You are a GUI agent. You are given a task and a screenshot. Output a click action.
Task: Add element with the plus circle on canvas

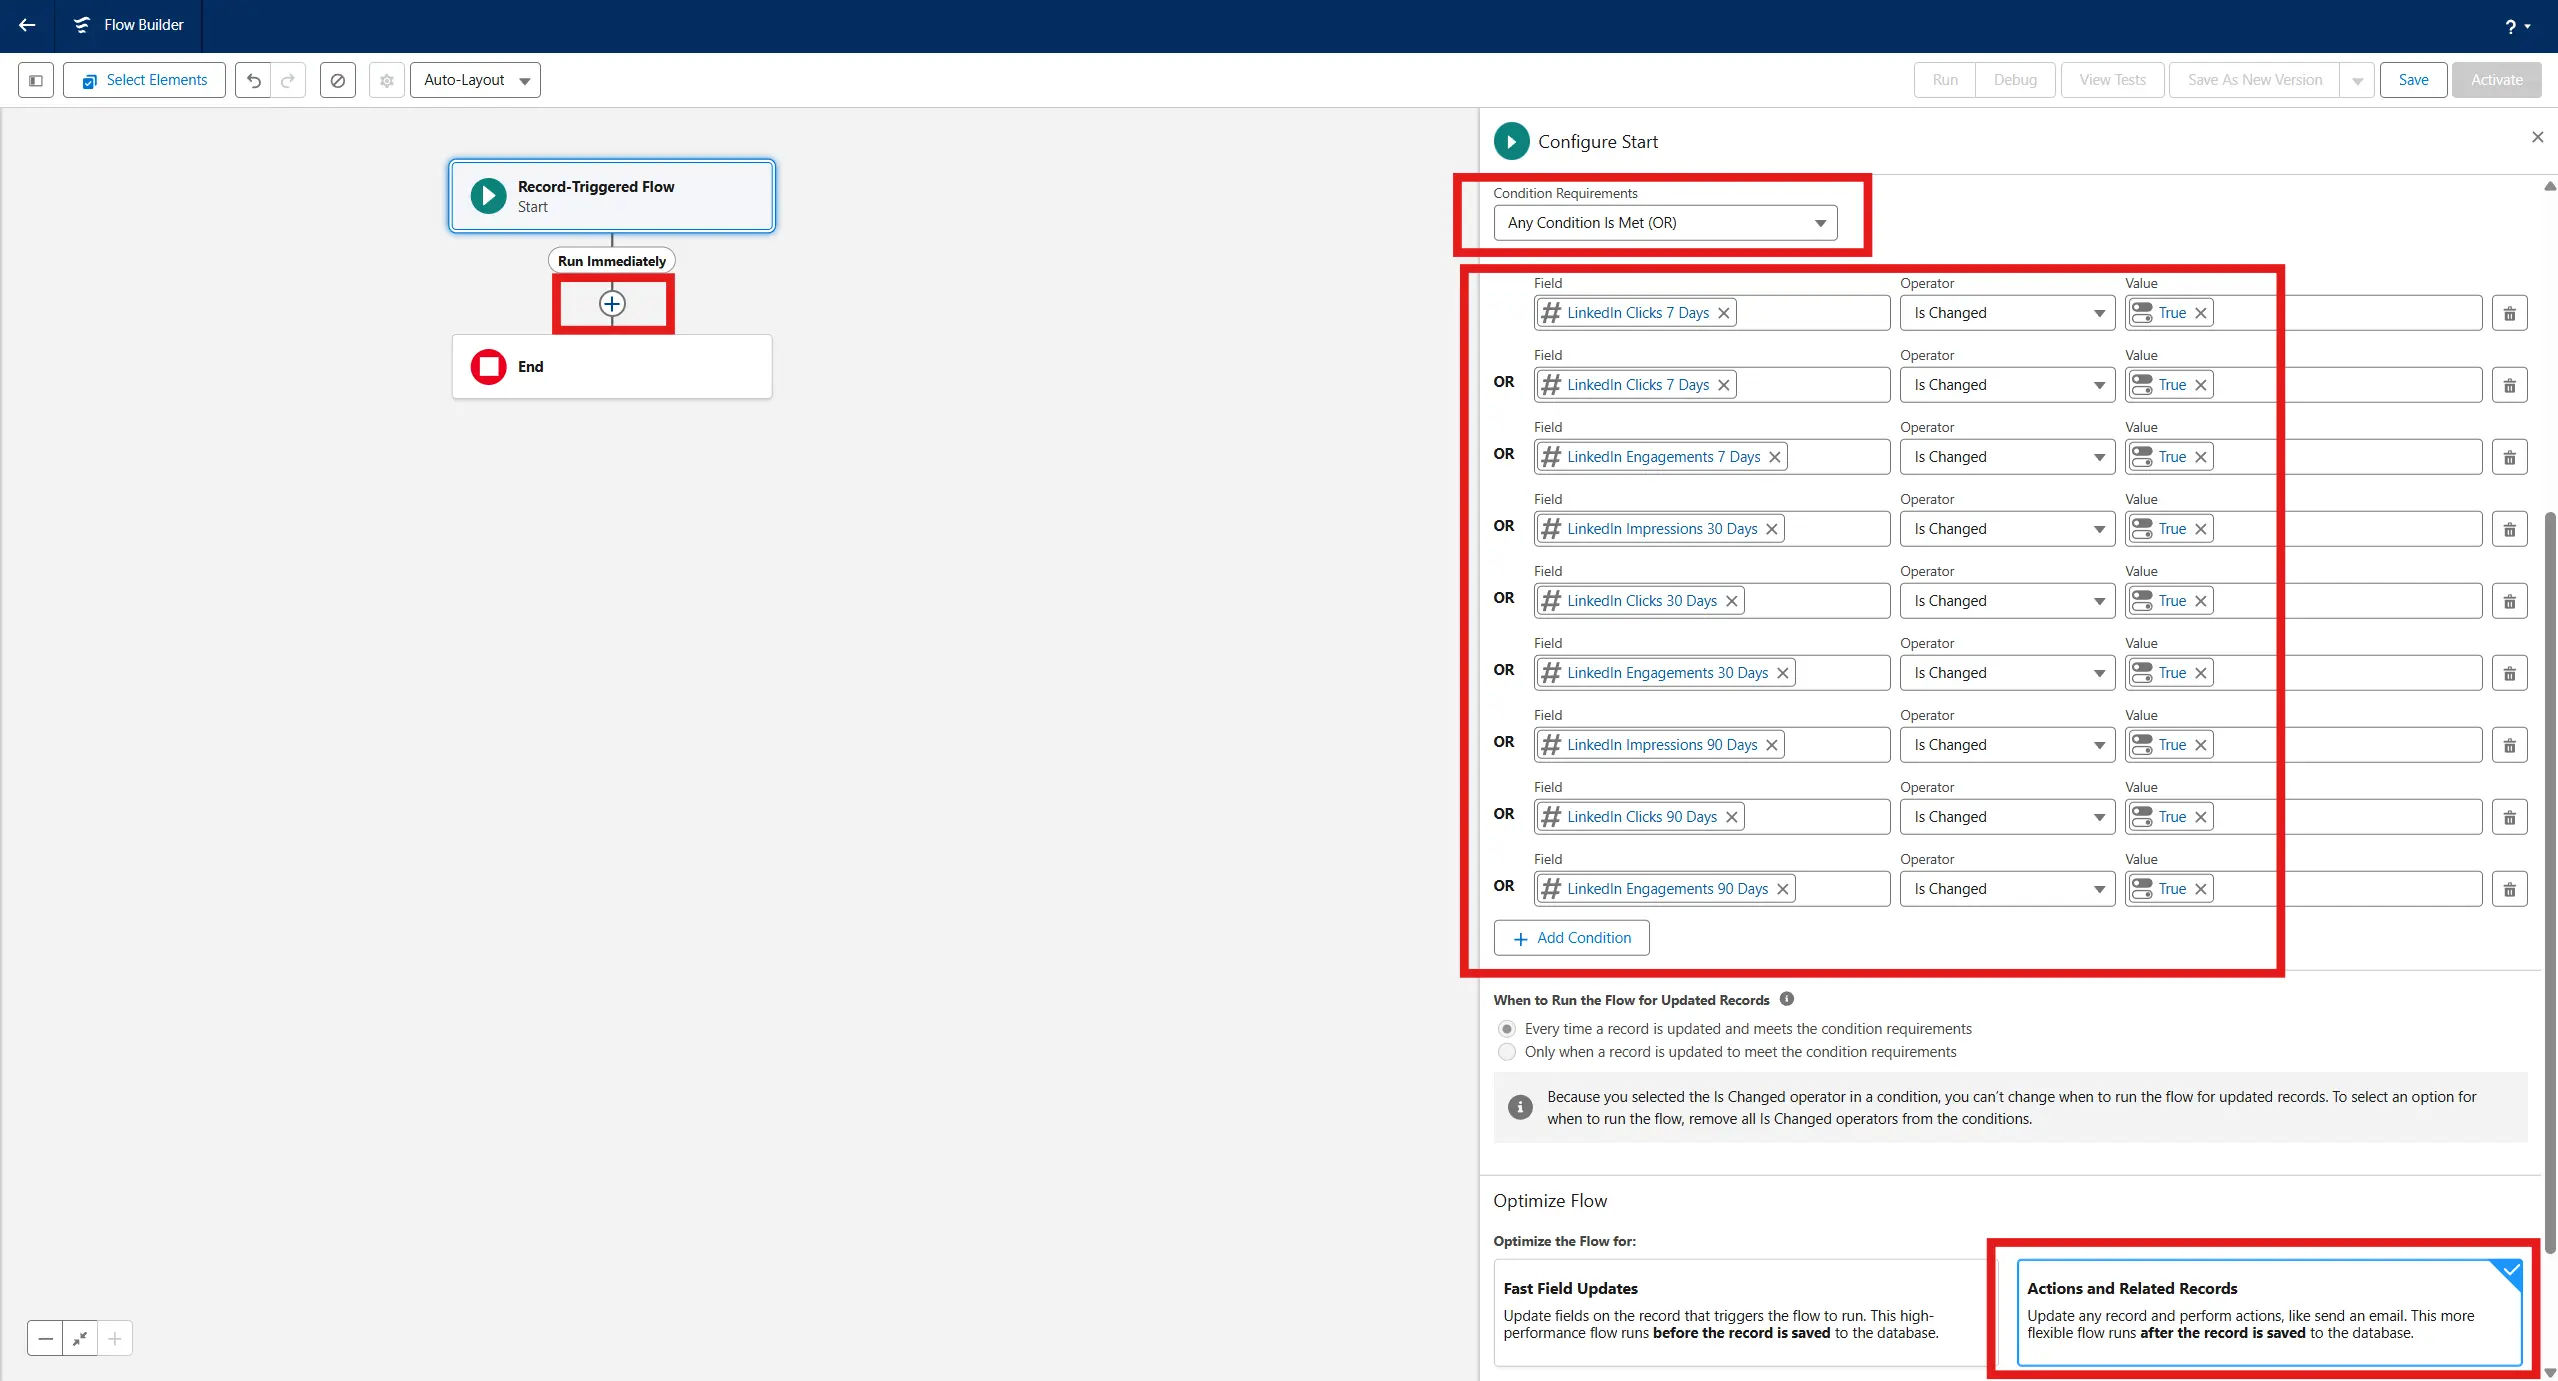coord(612,304)
